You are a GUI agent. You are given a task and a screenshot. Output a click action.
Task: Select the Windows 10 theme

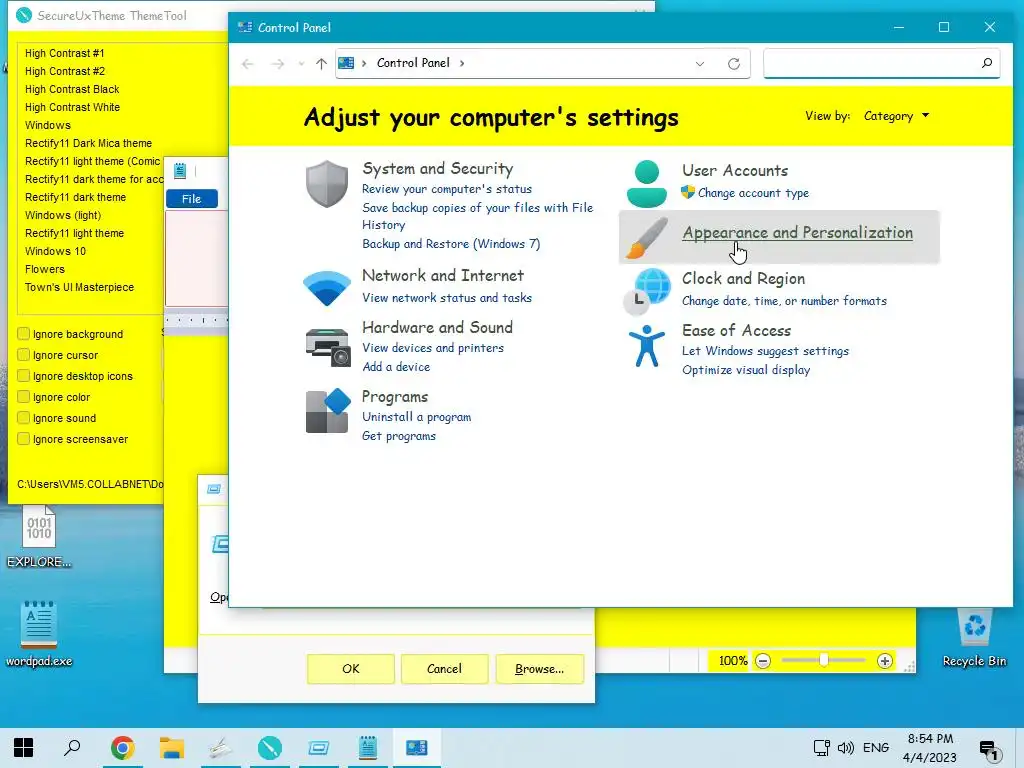click(x=56, y=251)
